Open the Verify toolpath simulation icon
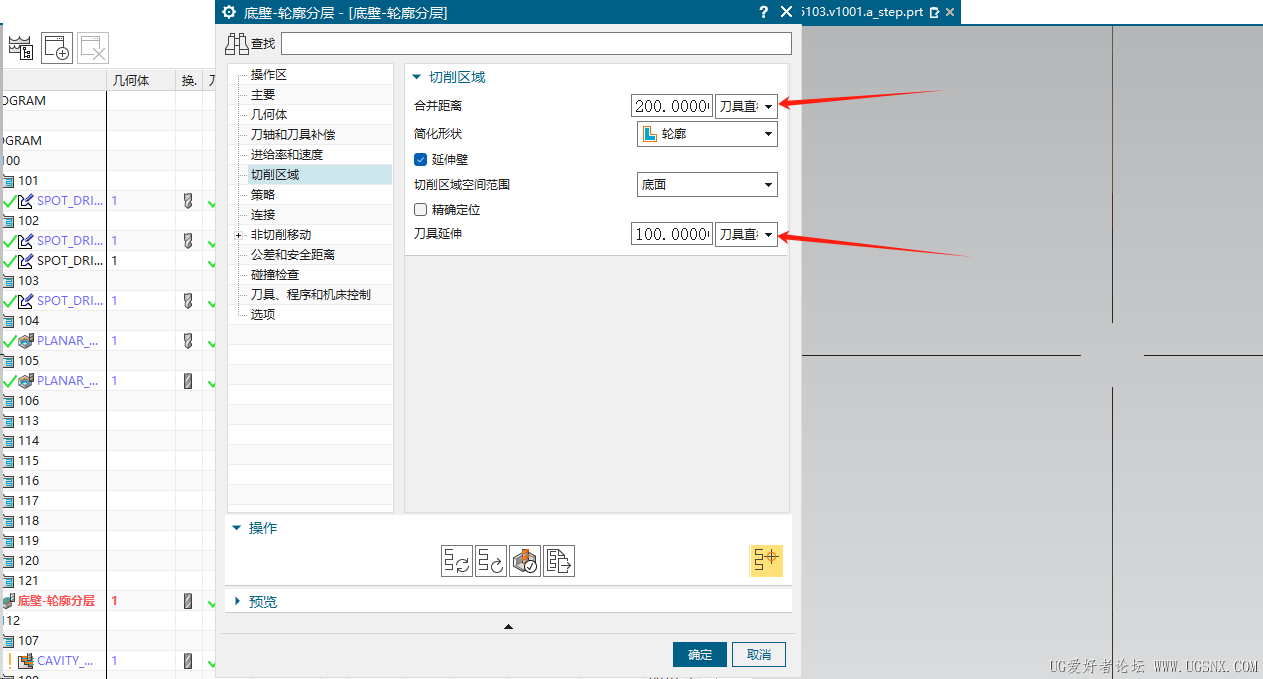The height and width of the screenshot is (679, 1263). (525, 561)
